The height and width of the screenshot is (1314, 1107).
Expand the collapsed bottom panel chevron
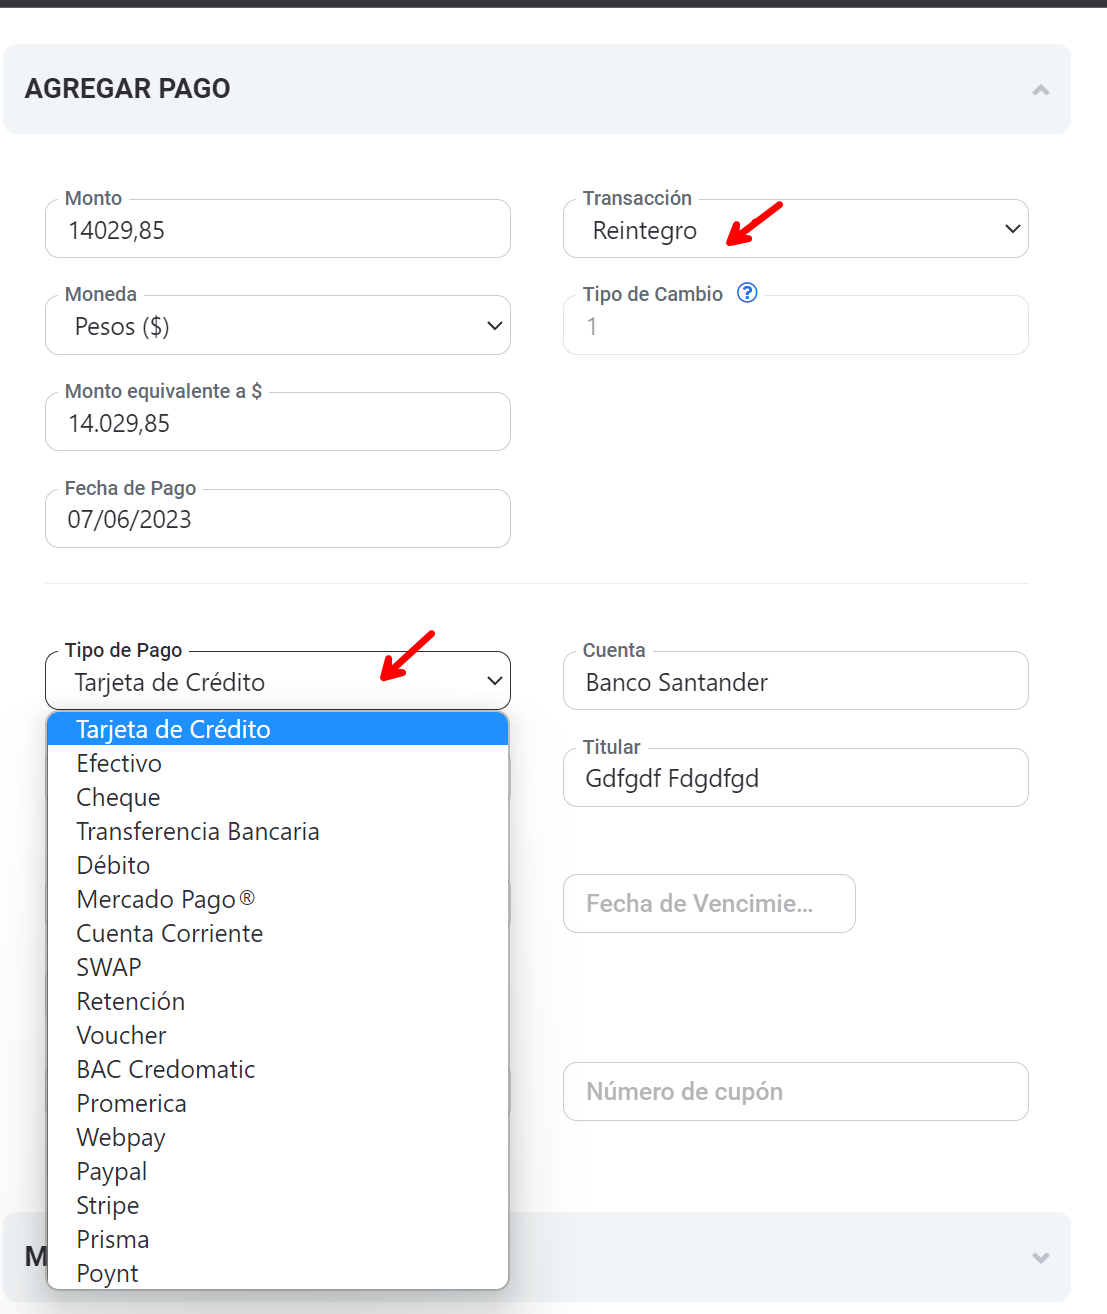(1040, 1257)
